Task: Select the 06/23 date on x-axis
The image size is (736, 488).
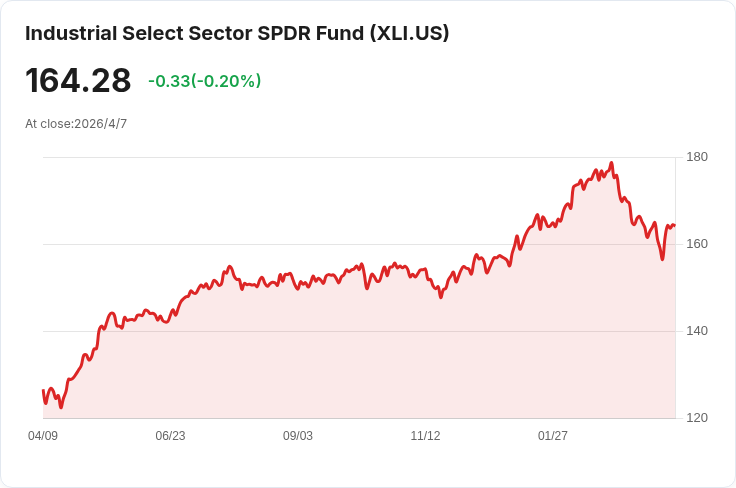Action: click(x=170, y=436)
